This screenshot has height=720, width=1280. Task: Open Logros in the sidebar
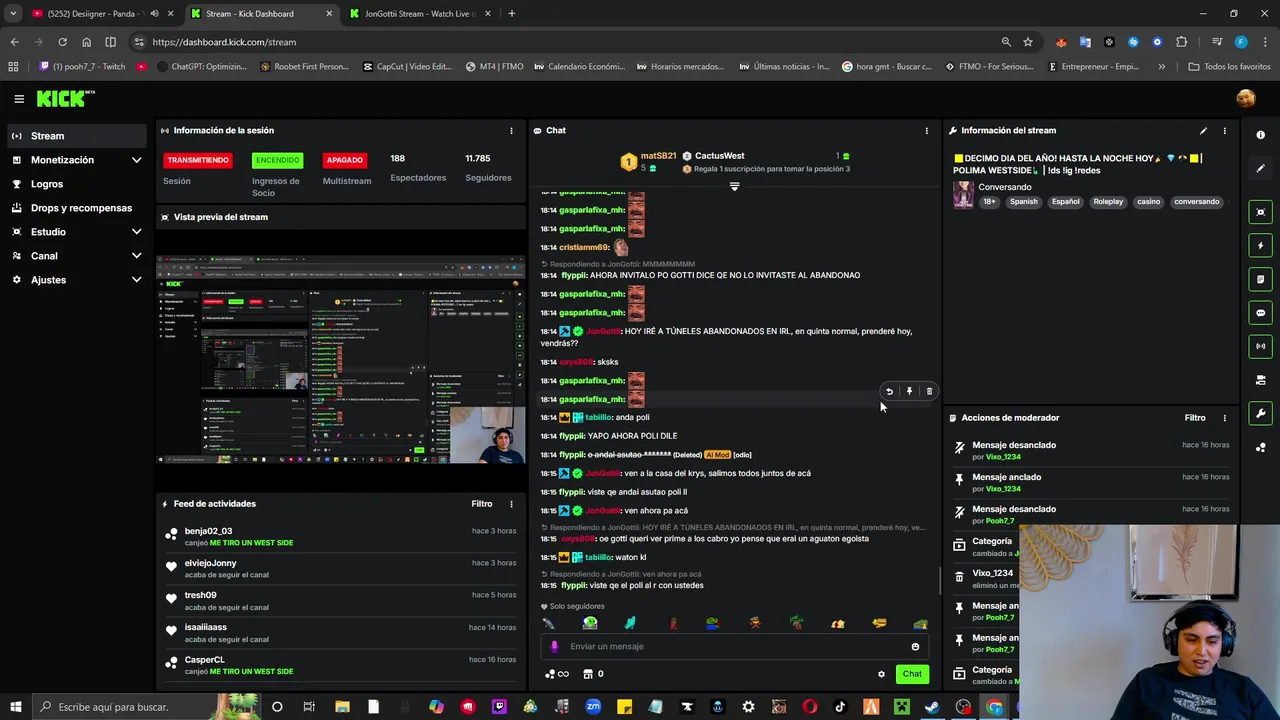(77, 184)
